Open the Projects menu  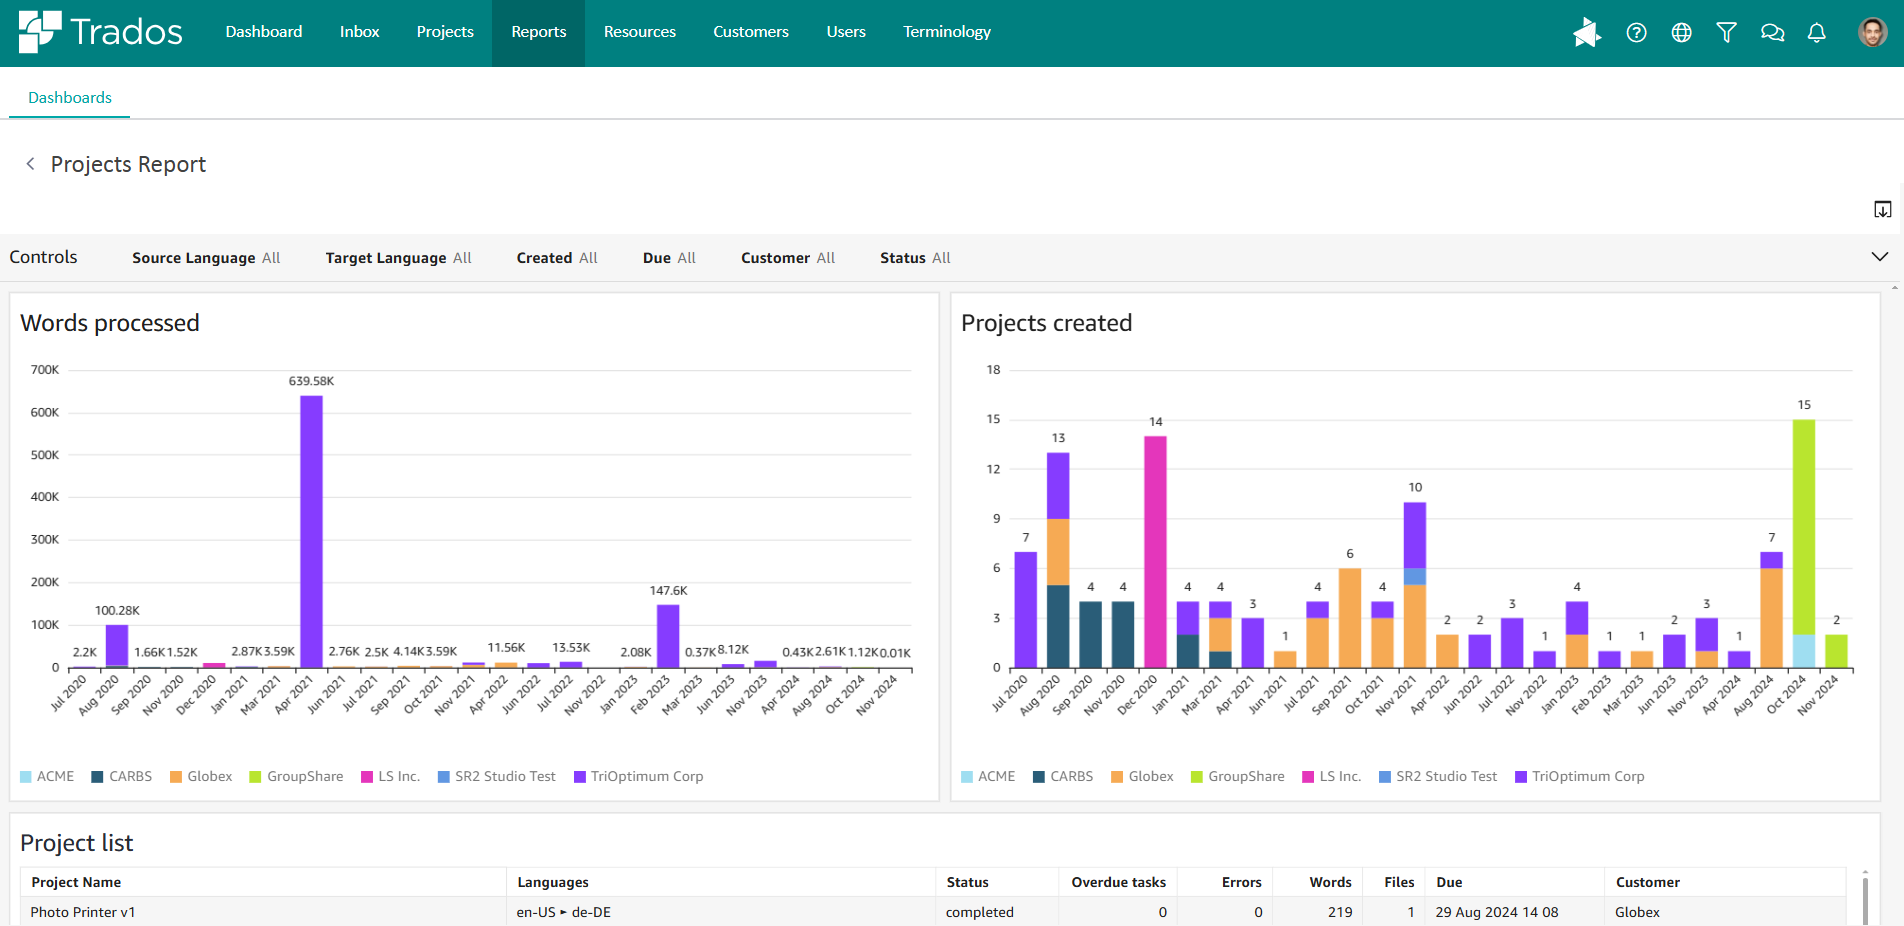445,32
